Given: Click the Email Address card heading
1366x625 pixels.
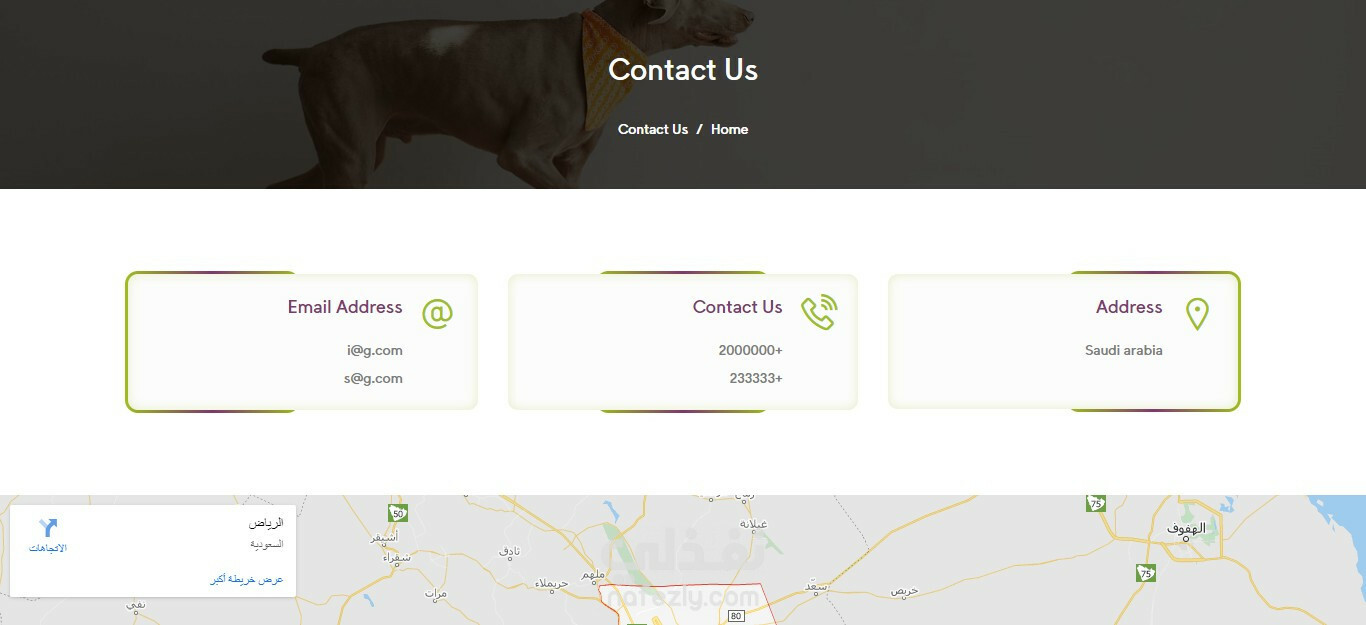Looking at the screenshot, I should coord(345,307).
